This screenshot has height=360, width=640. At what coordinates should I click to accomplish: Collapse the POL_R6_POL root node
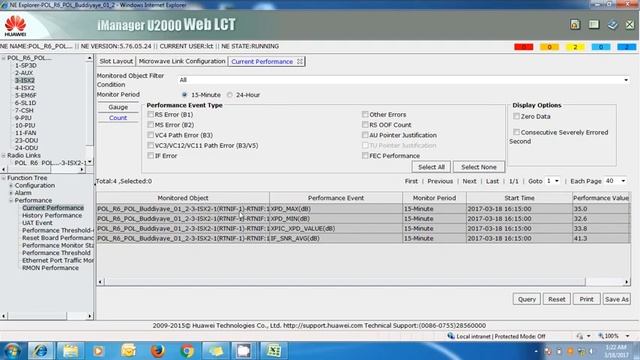coord(4,58)
